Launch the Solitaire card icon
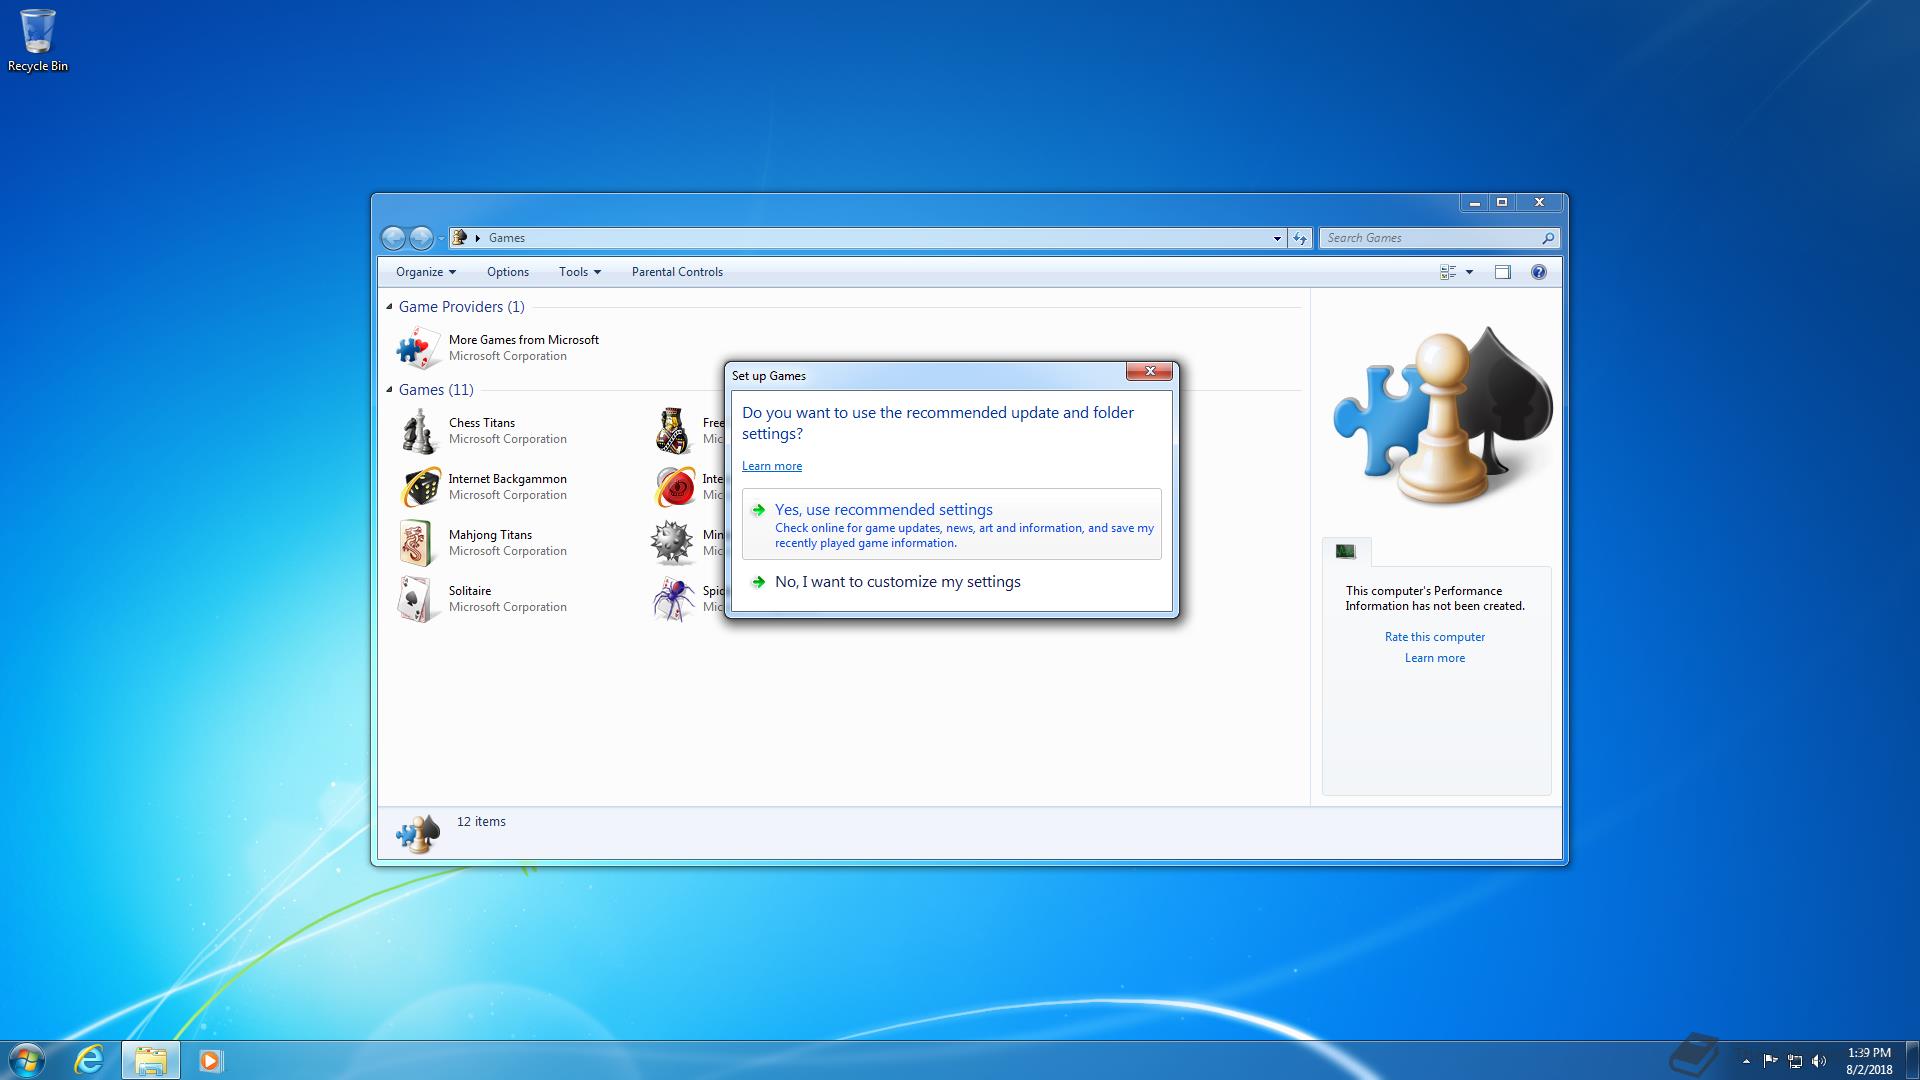The width and height of the screenshot is (1920, 1080). (418, 599)
